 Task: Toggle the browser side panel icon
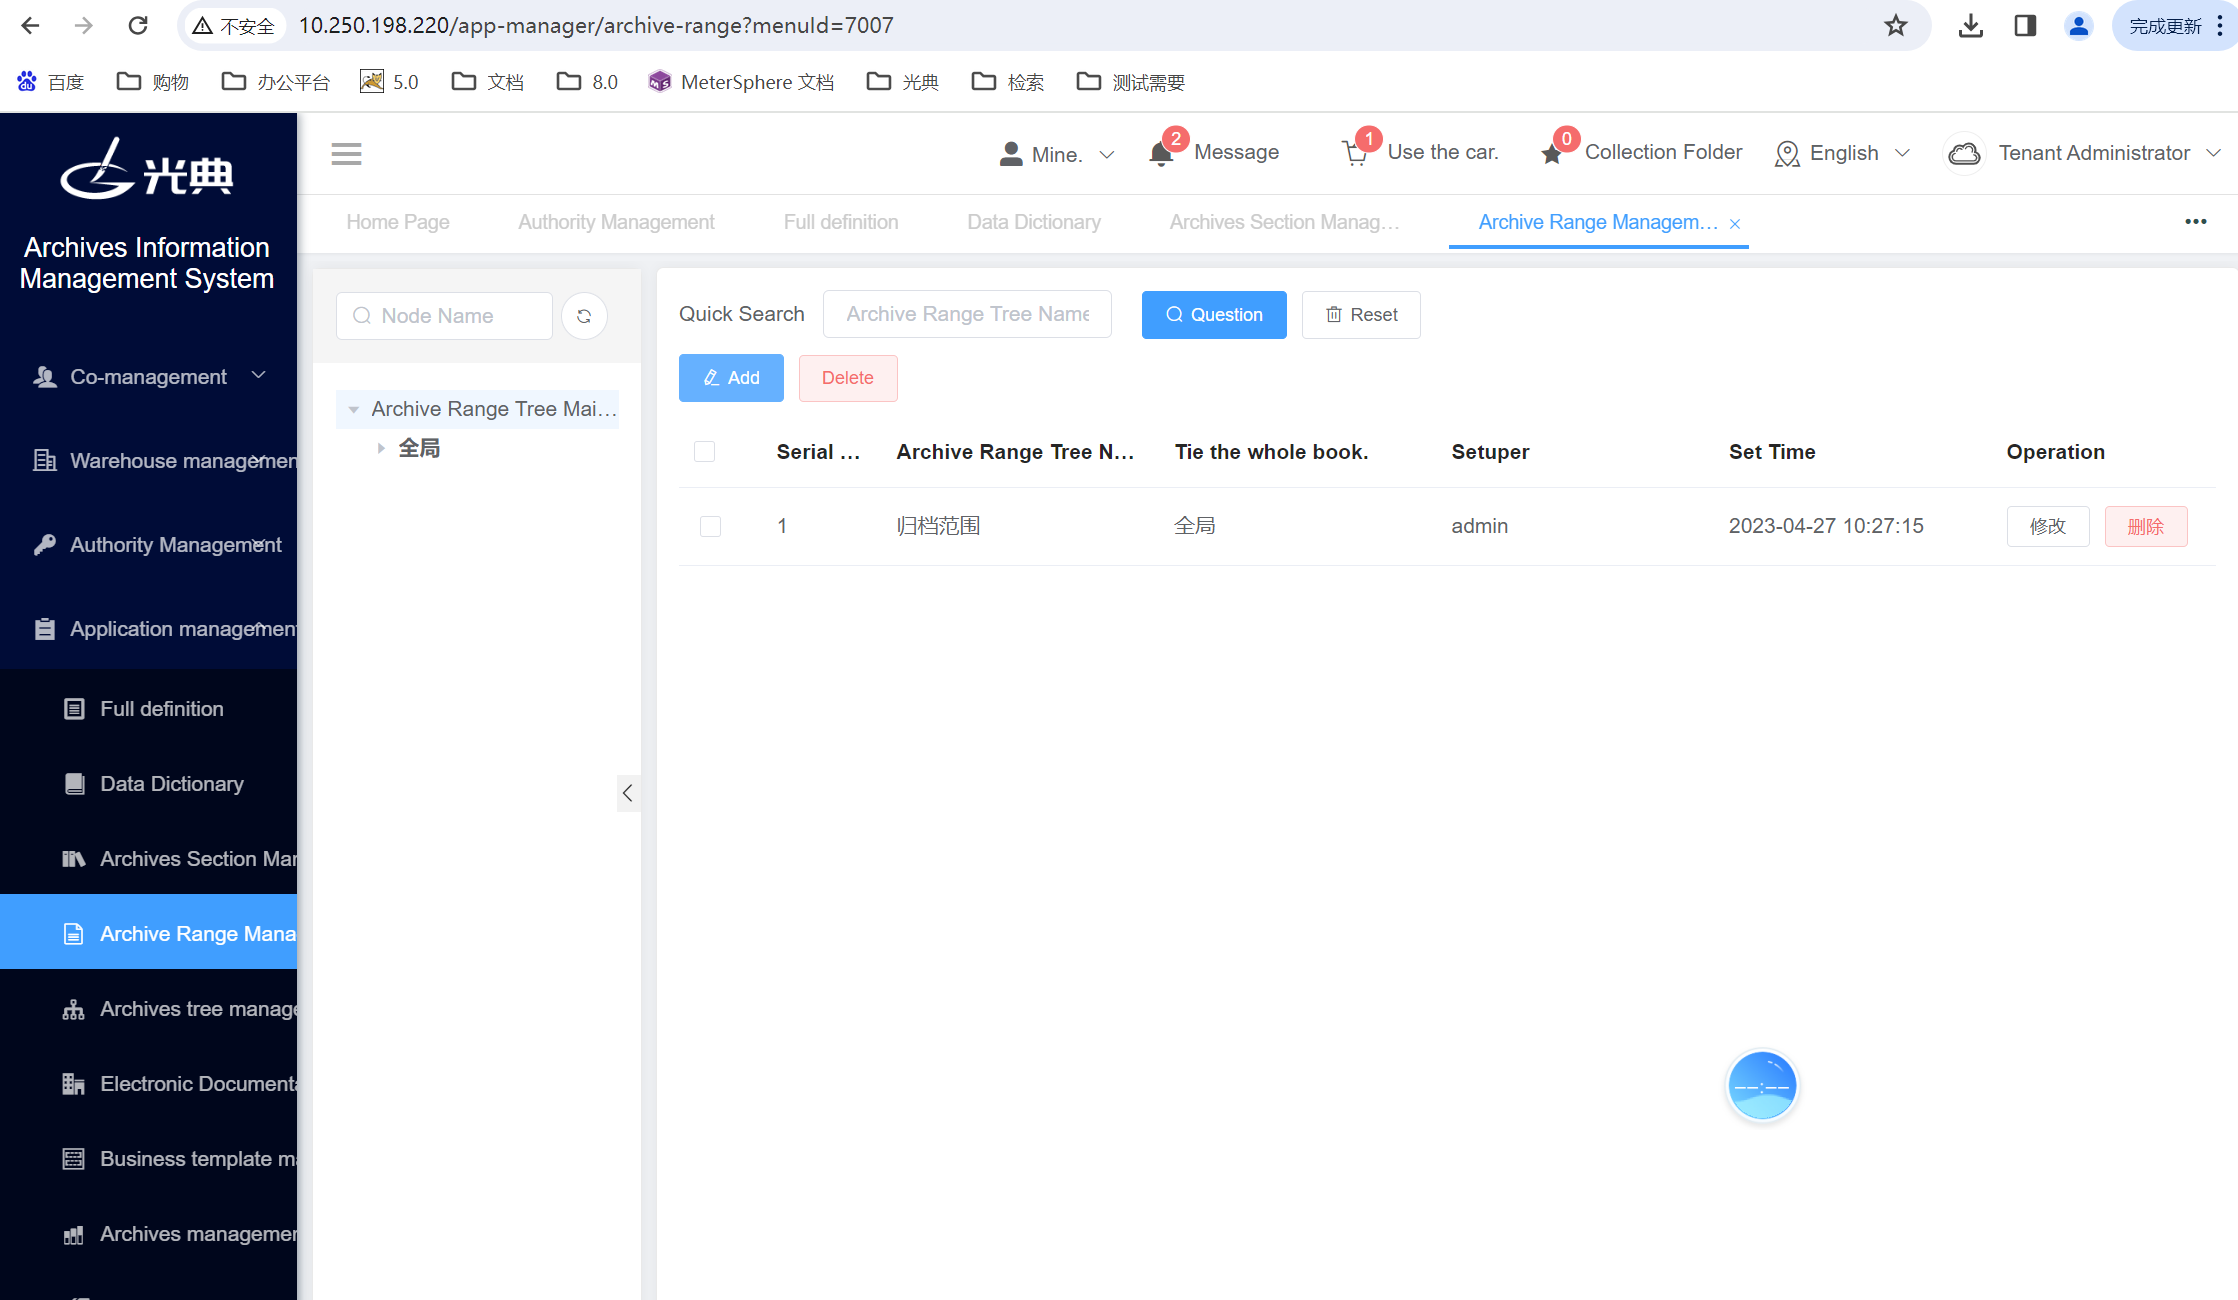(2025, 26)
